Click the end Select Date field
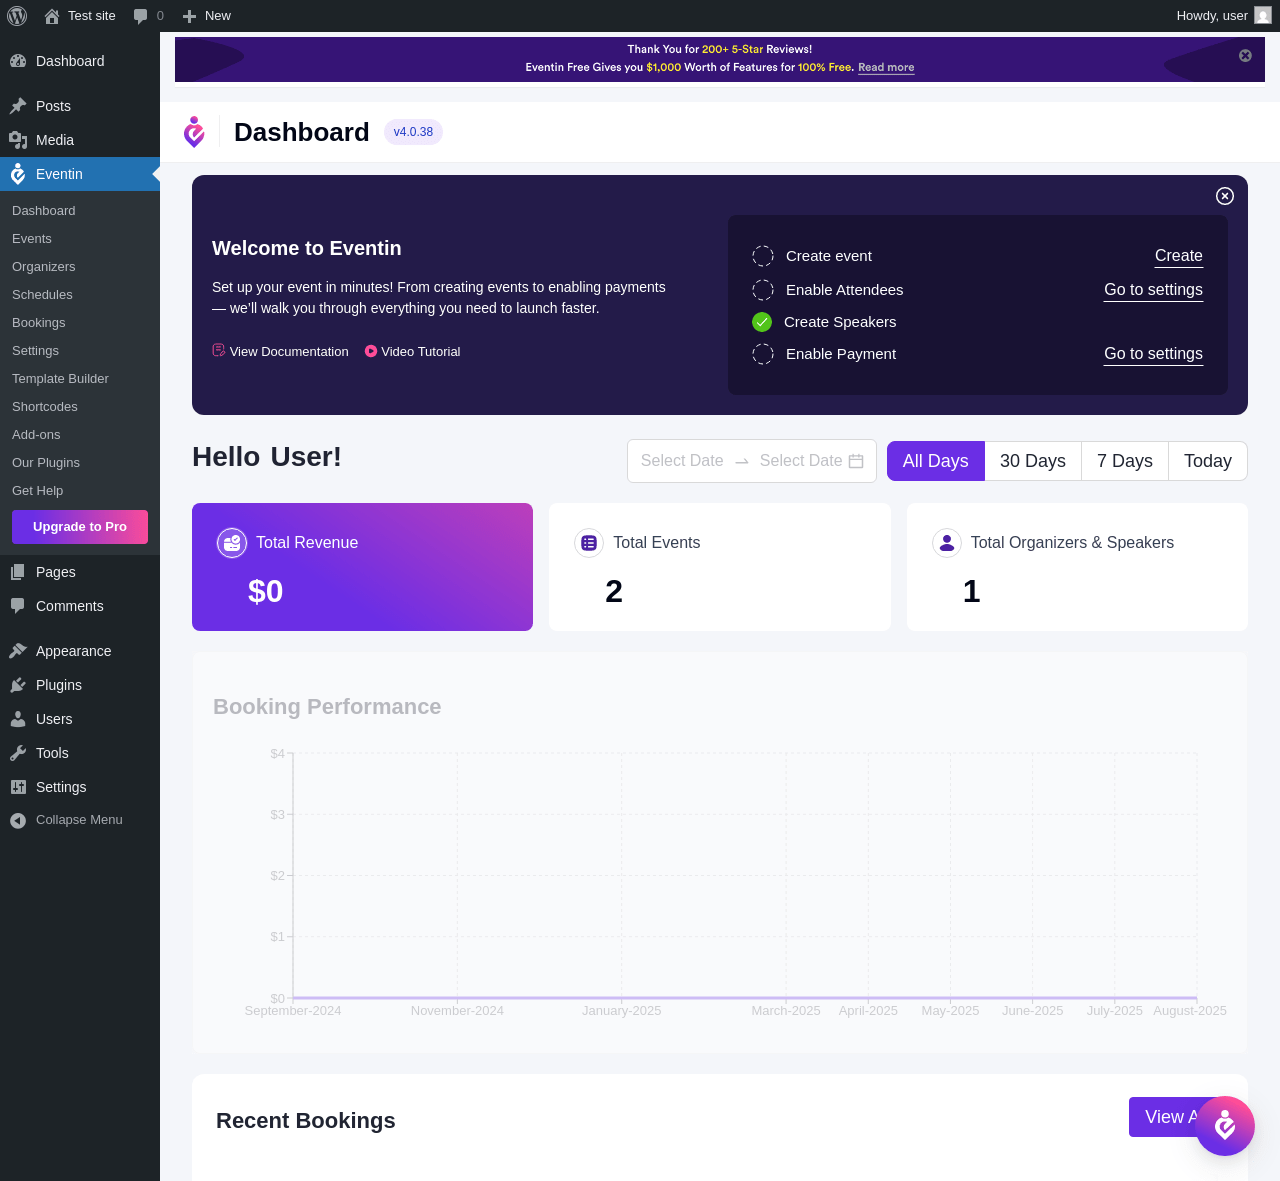This screenshot has height=1181, width=1280. click(801, 461)
